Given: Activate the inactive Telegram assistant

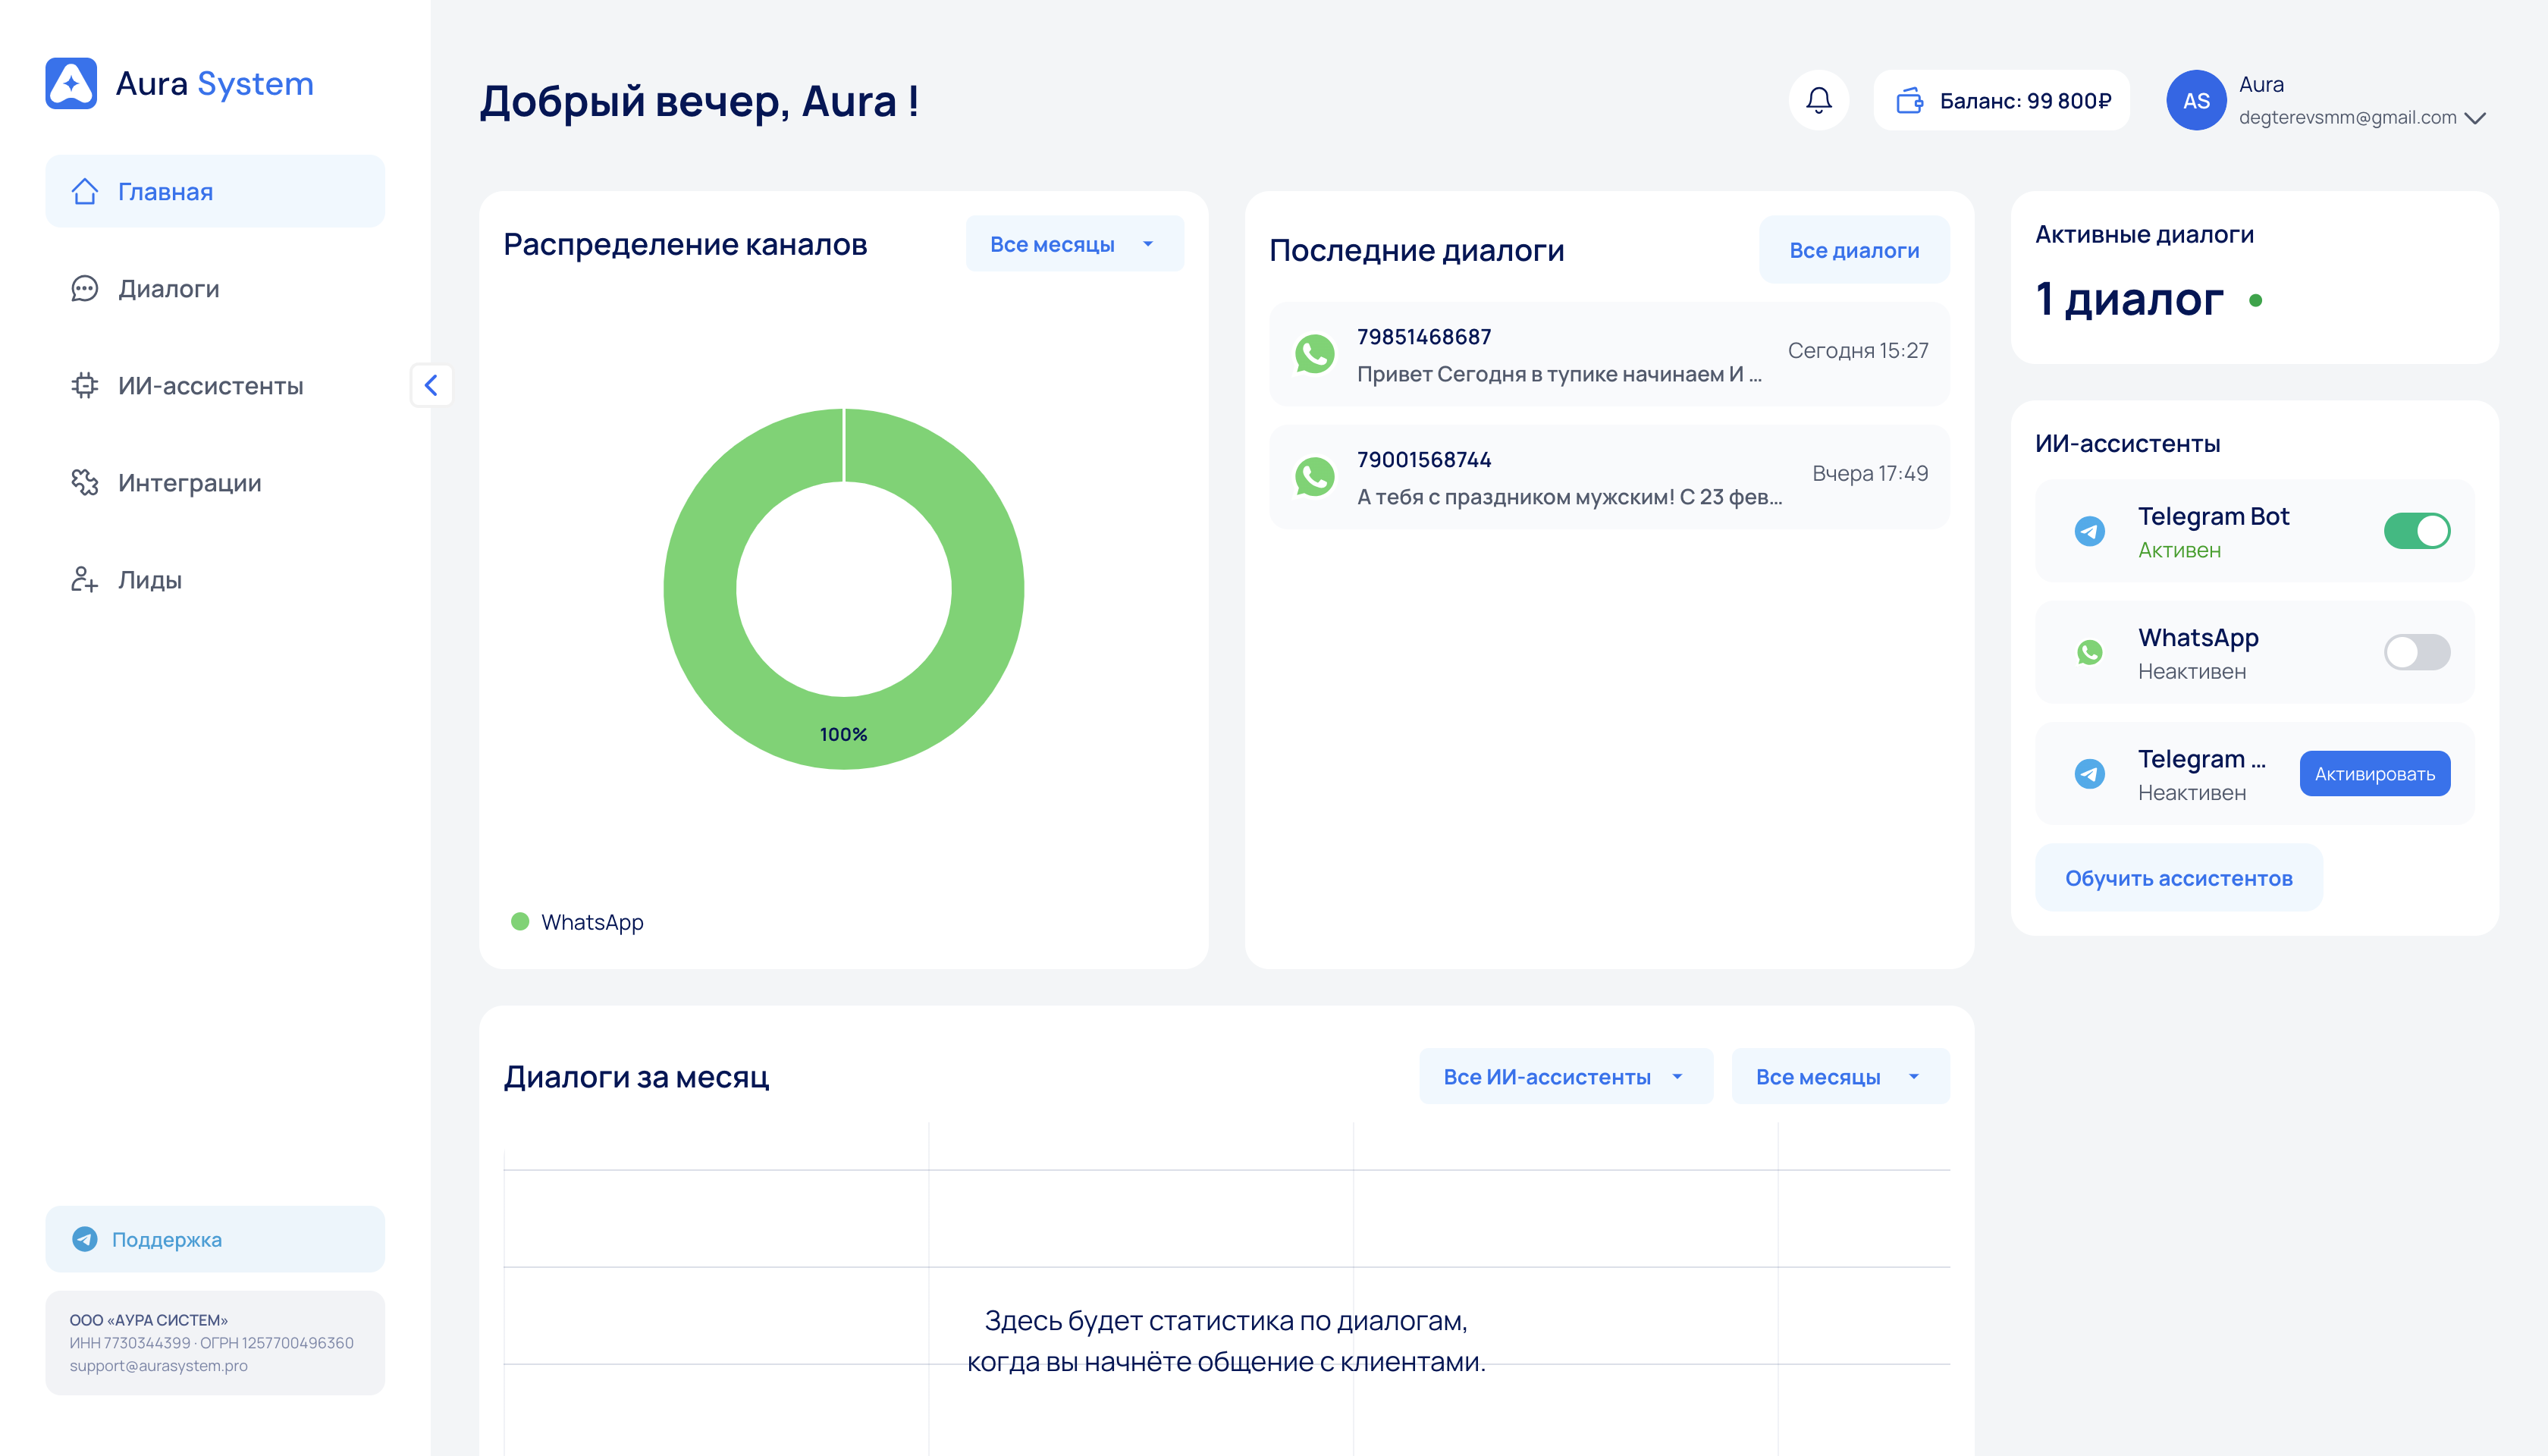Looking at the screenshot, I should pyautogui.click(x=2374, y=774).
